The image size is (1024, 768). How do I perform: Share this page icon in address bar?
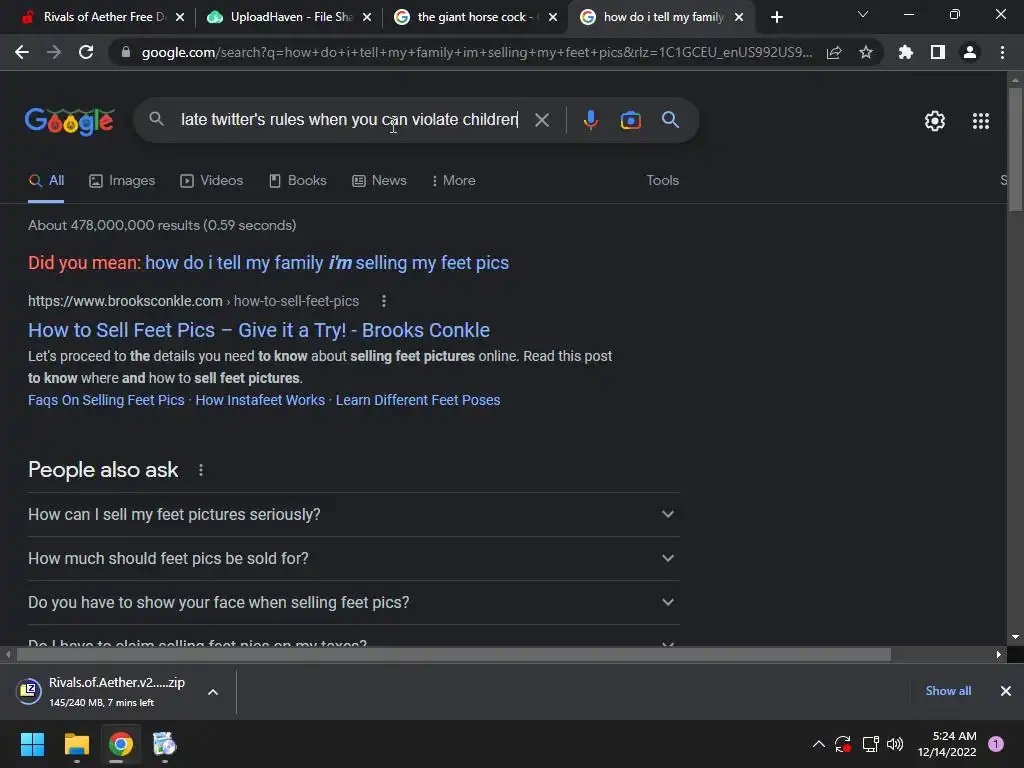(x=834, y=52)
